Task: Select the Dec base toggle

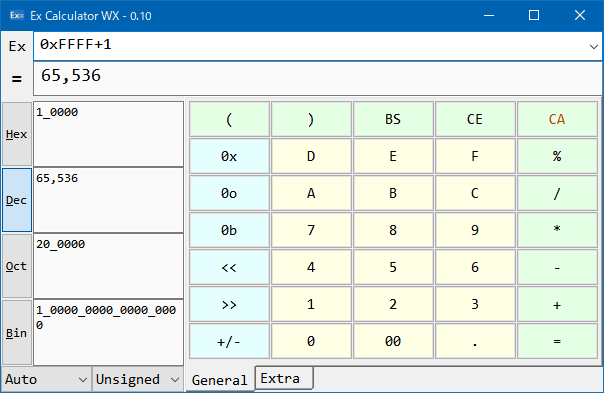Action: pyautogui.click(x=17, y=200)
